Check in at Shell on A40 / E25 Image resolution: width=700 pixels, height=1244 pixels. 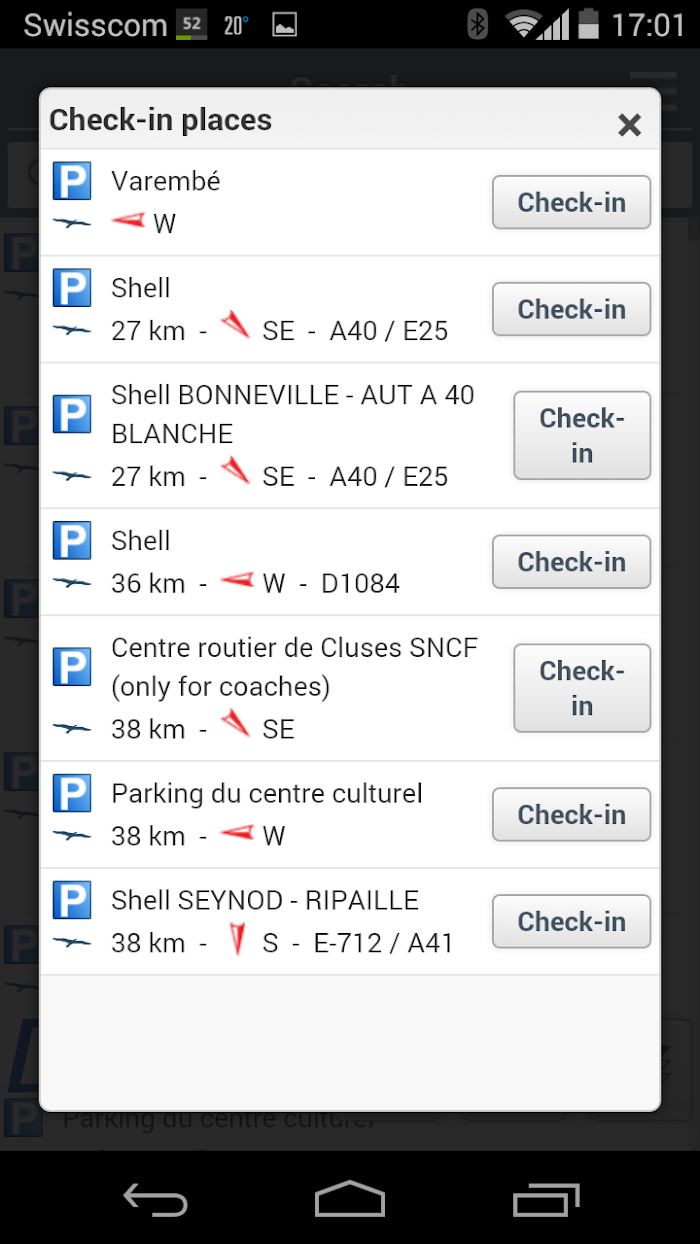(571, 309)
